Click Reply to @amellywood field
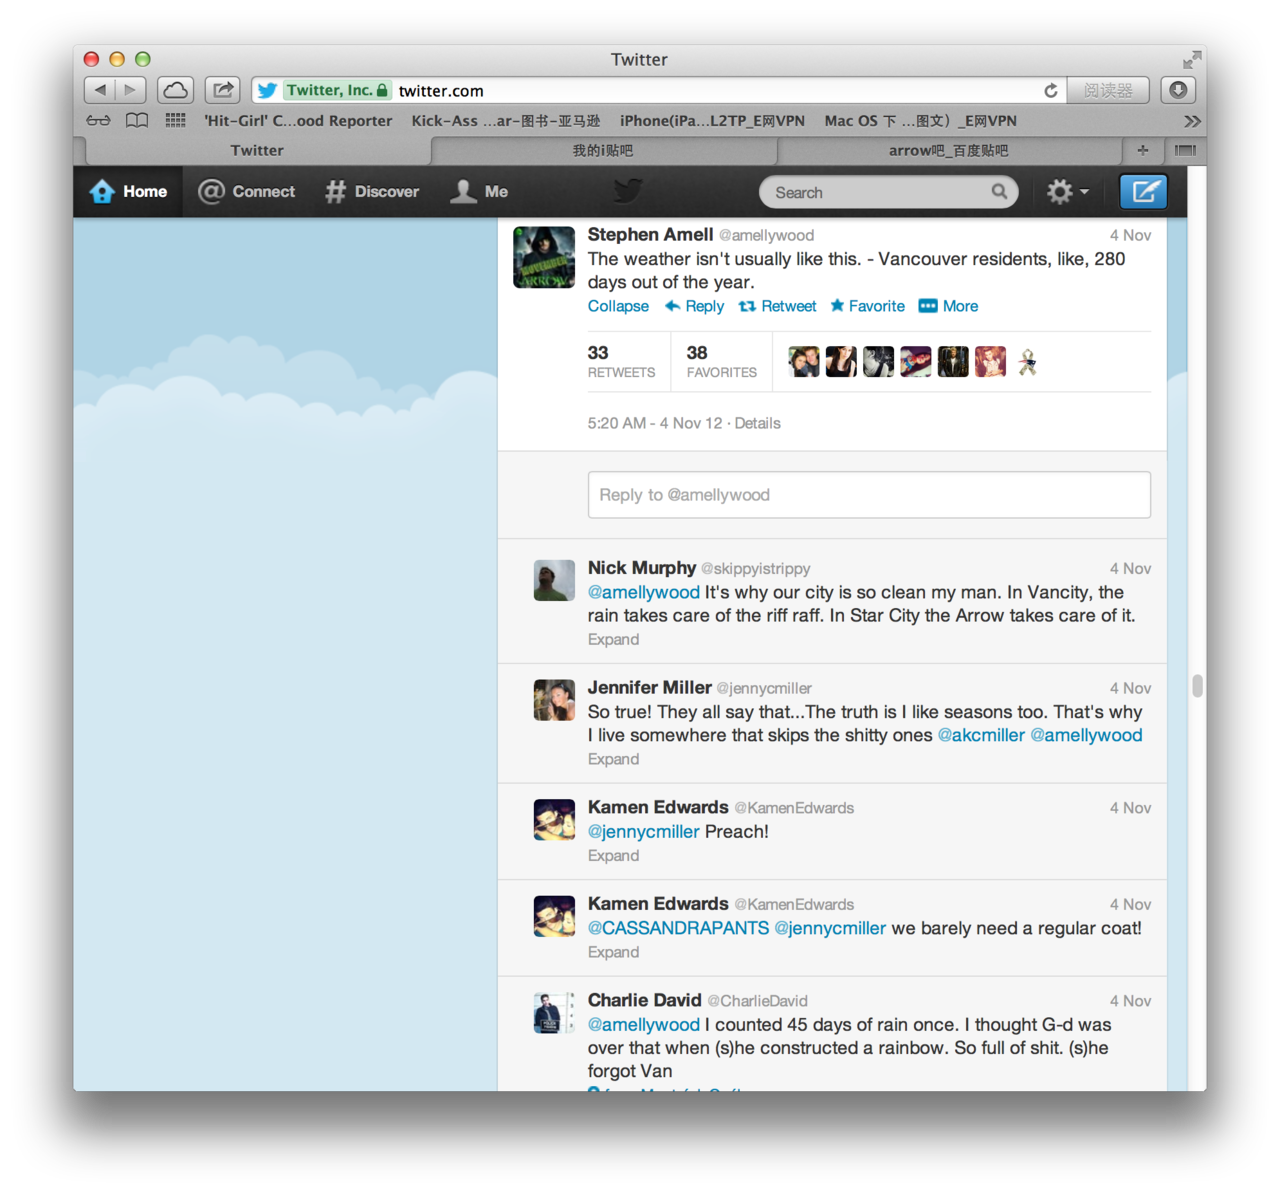This screenshot has height=1193, width=1280. (x=869, y=494)
